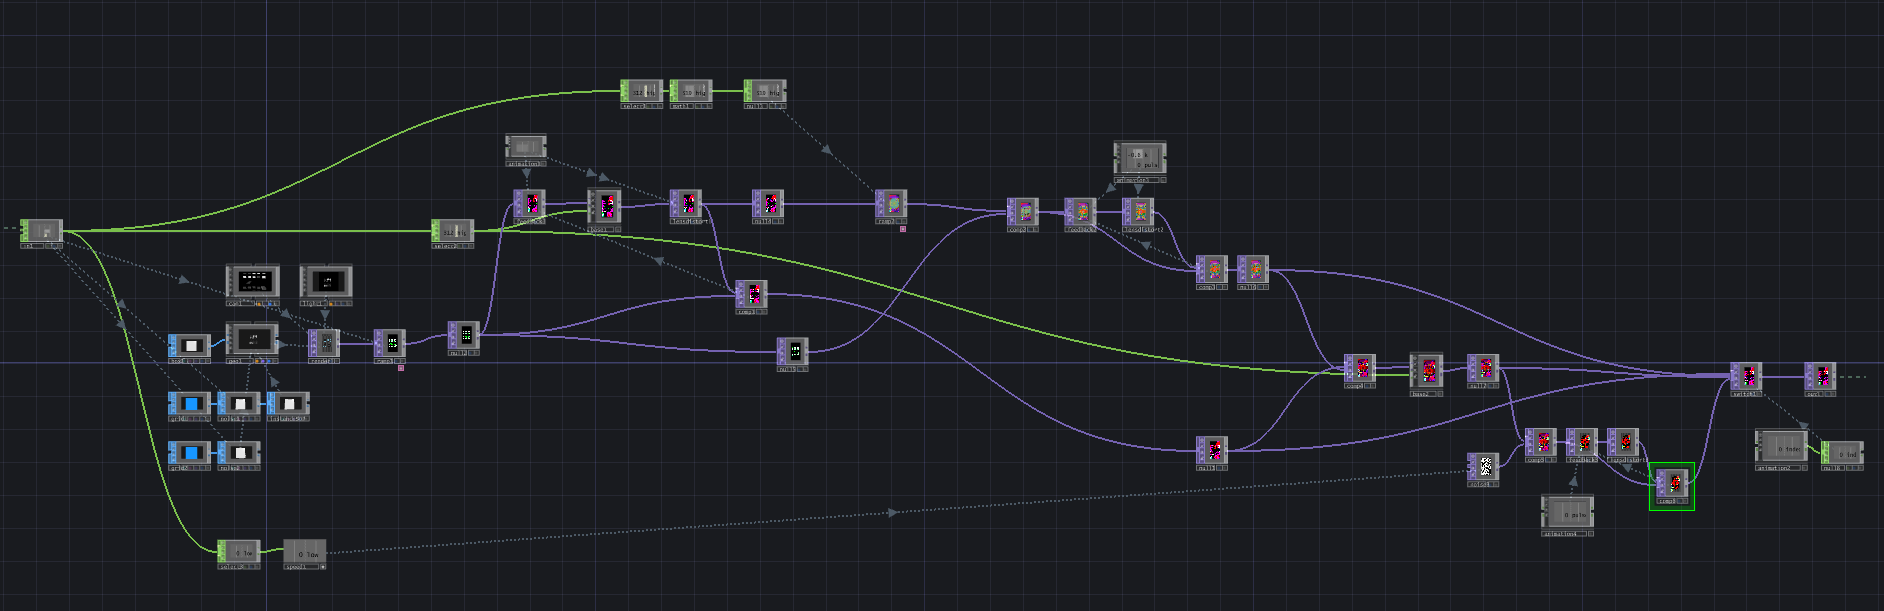Image resolution: width=1884 pixels, height=611 pixels.
Task: Select the comp3 composite node
Action: click(x=751, y=295)
